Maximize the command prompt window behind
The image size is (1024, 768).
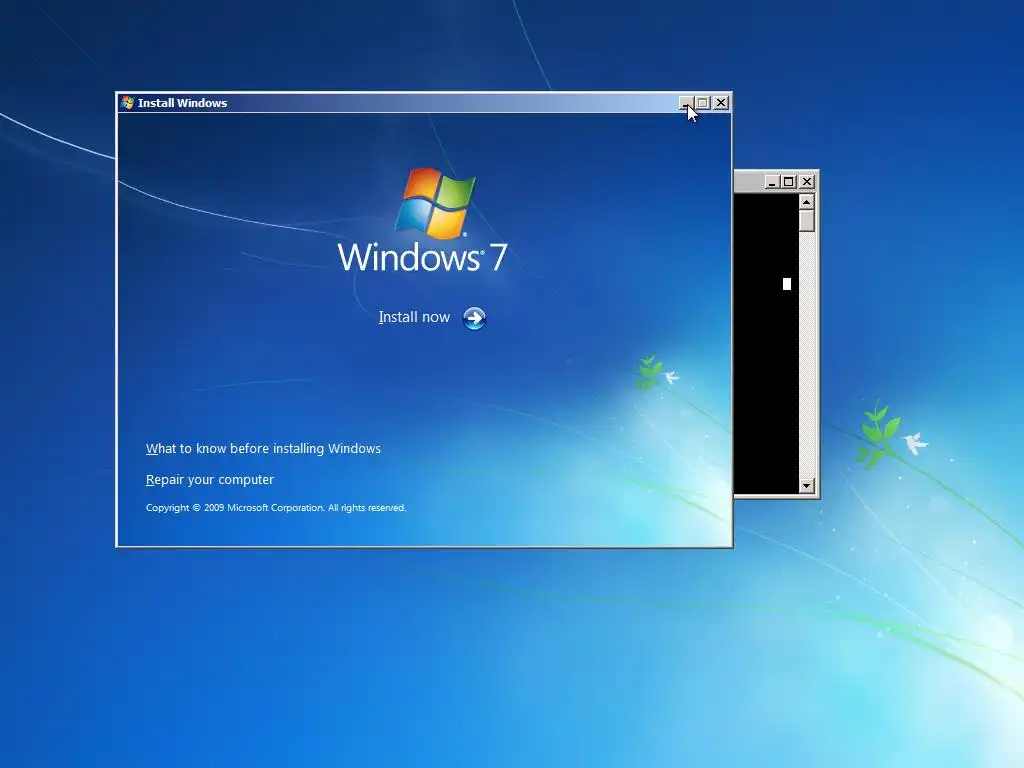click(x=789, y=182)
